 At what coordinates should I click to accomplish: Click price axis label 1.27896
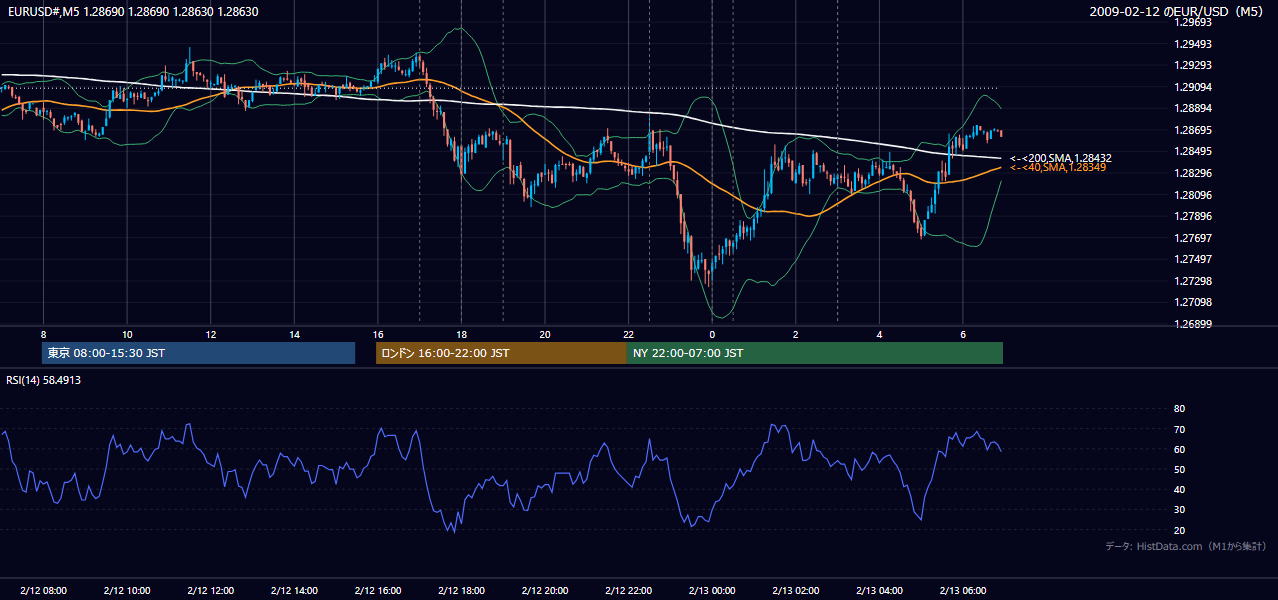point(1192,216)
